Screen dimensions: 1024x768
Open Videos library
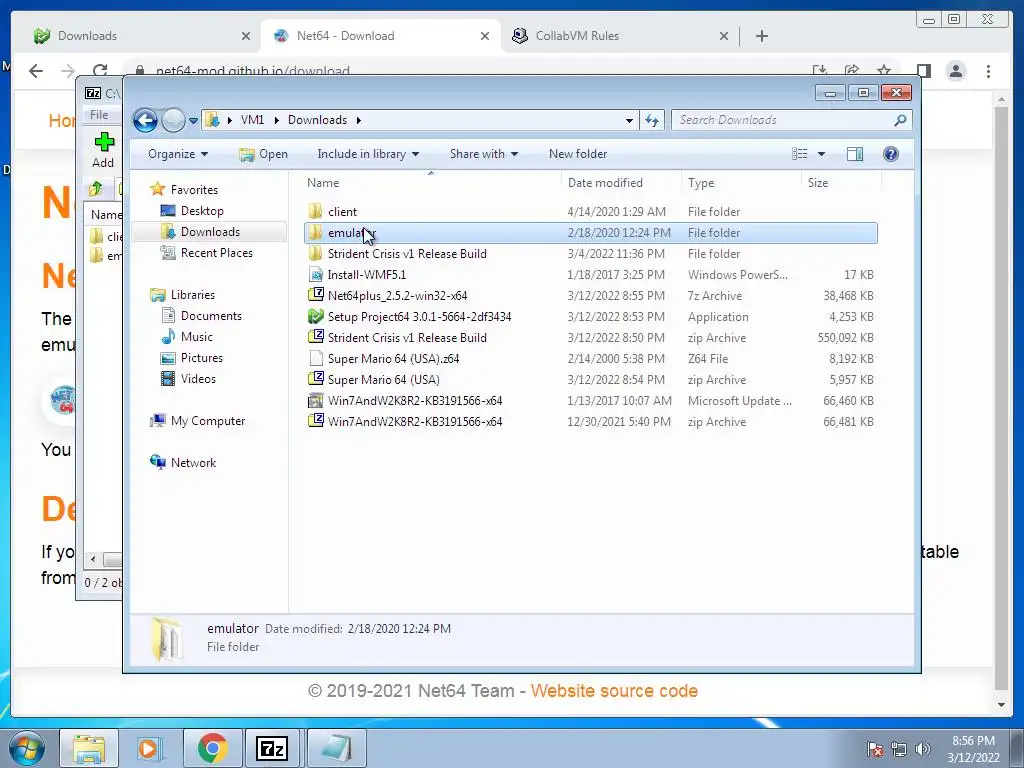(x=198, y=379)
